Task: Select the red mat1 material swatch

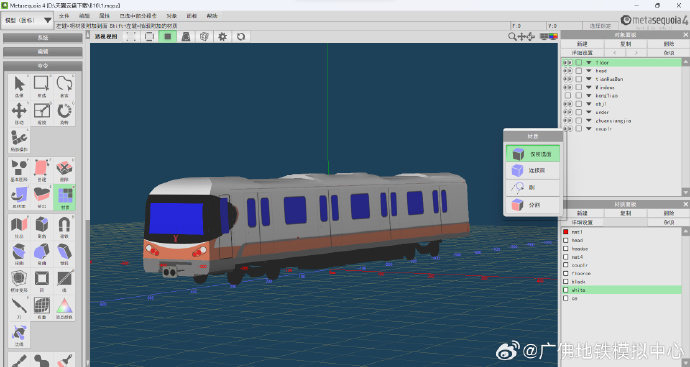Action: pyautogui.click(x=565, y=232)
